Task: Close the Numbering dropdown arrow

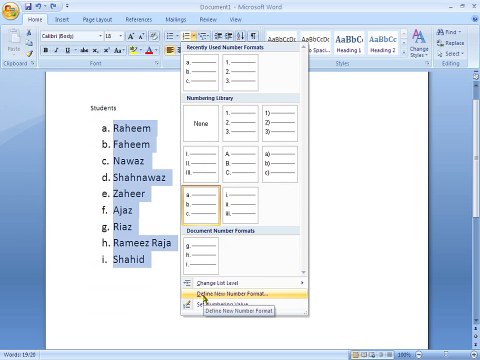Action: [194, 36]
